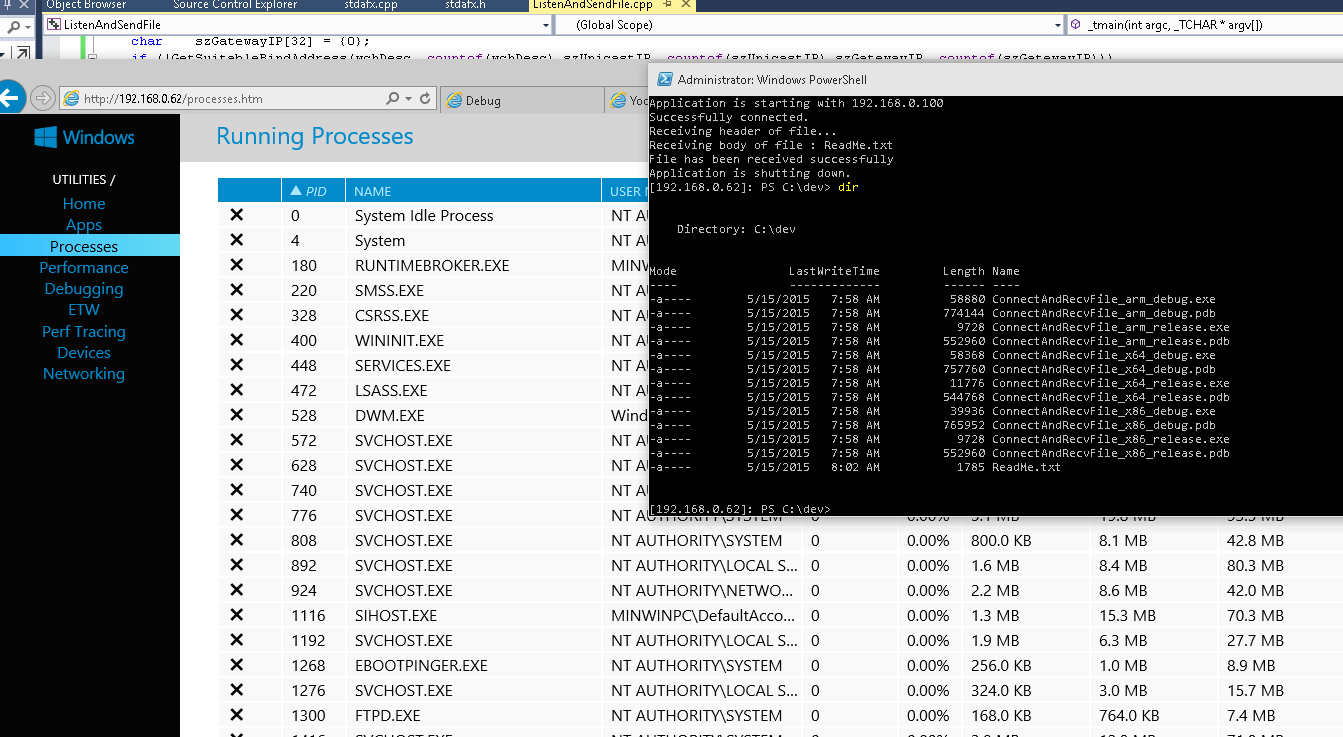Image resolution: width=1343 pixels, height=737 pixels.
Task: Open the Source Control Explorer tab
Action: (234, 5)
